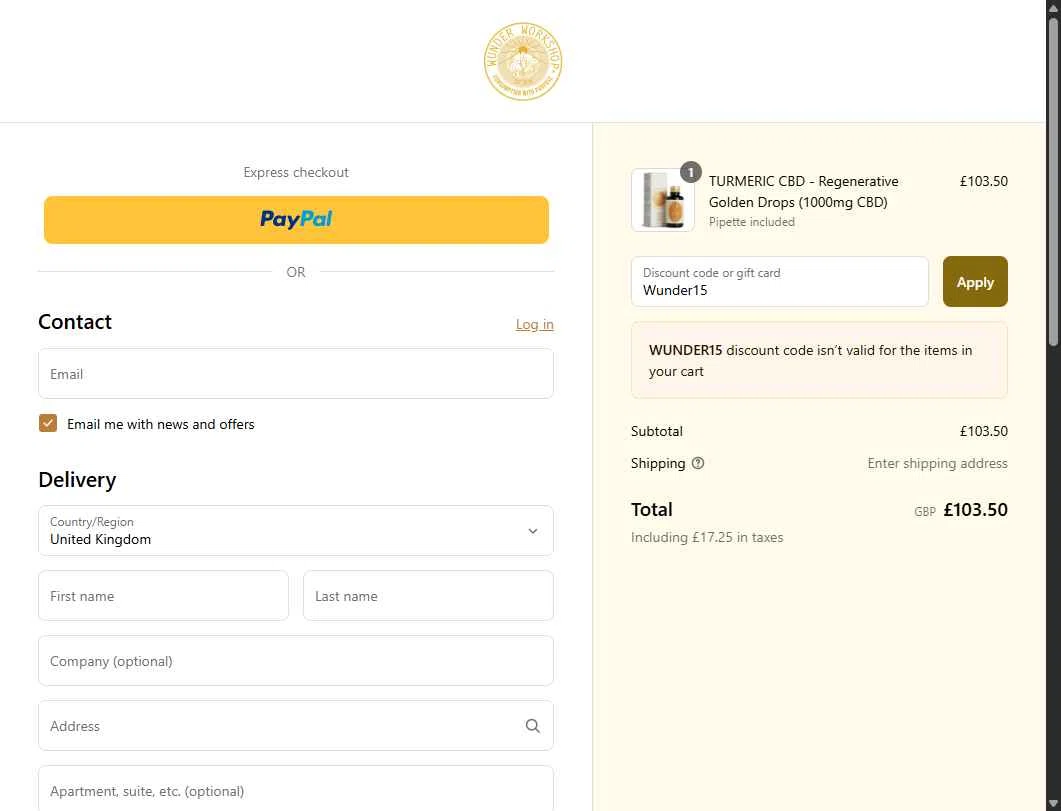Click the address search magnifier icon
The width and height of the screenshot is (1061, 811).
pos(533,726)
